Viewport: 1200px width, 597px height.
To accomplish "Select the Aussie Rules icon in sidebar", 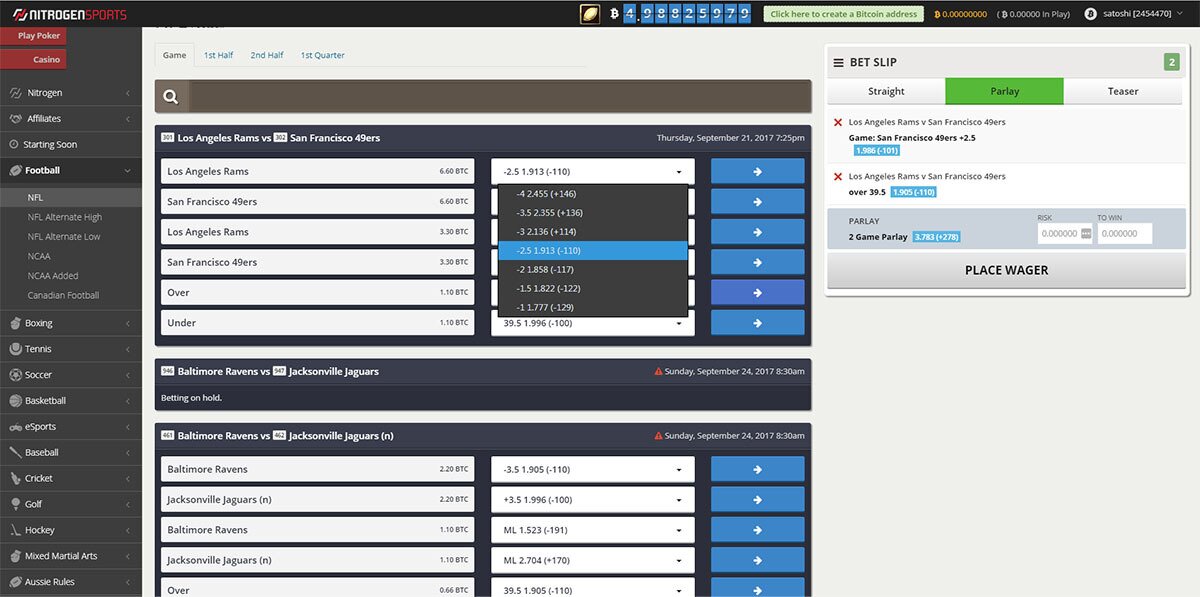I will pyautogui.click(x=16, y=582).
